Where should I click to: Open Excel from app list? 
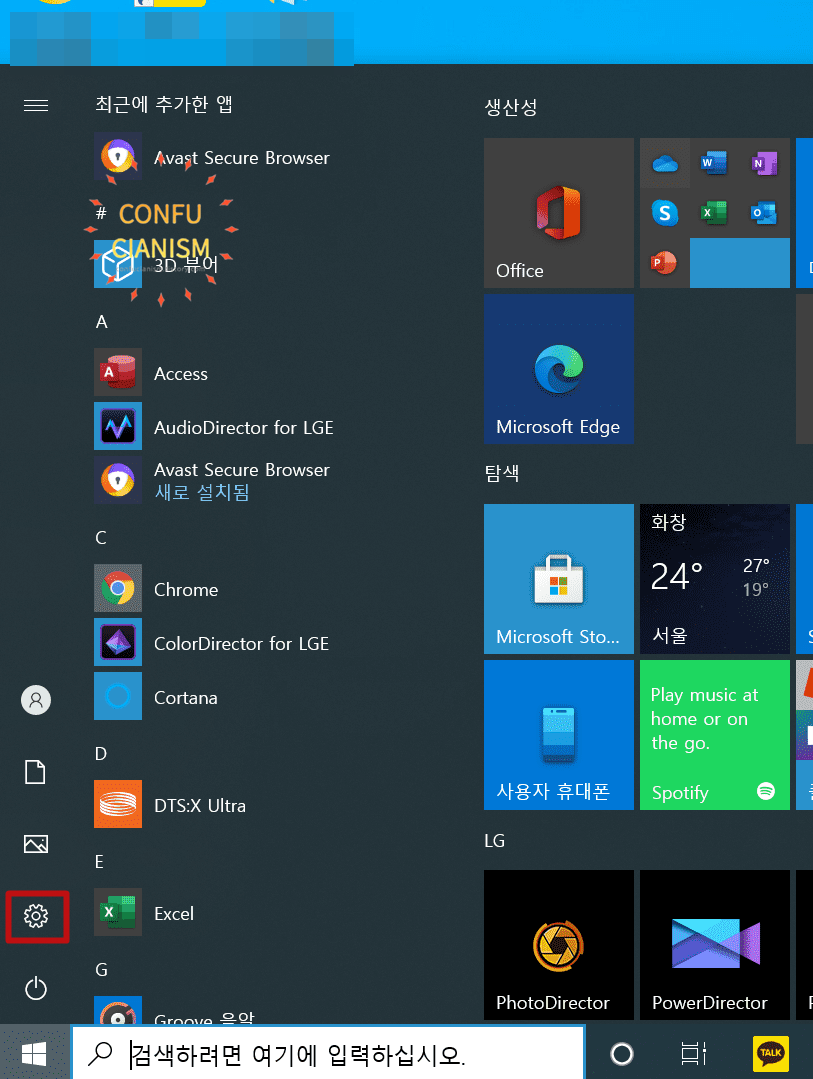[145, 912]
